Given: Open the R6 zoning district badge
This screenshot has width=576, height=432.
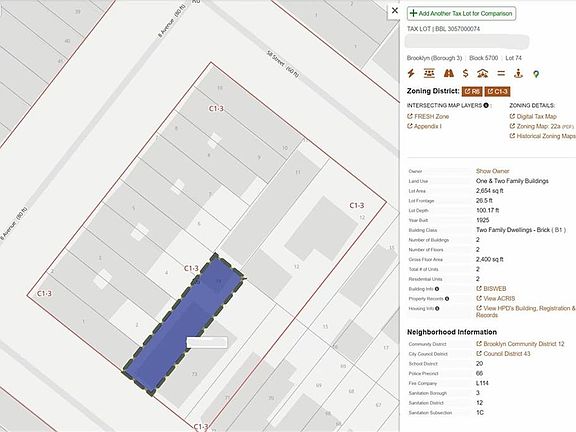Looking at the screenshot, I should [472, 91].
